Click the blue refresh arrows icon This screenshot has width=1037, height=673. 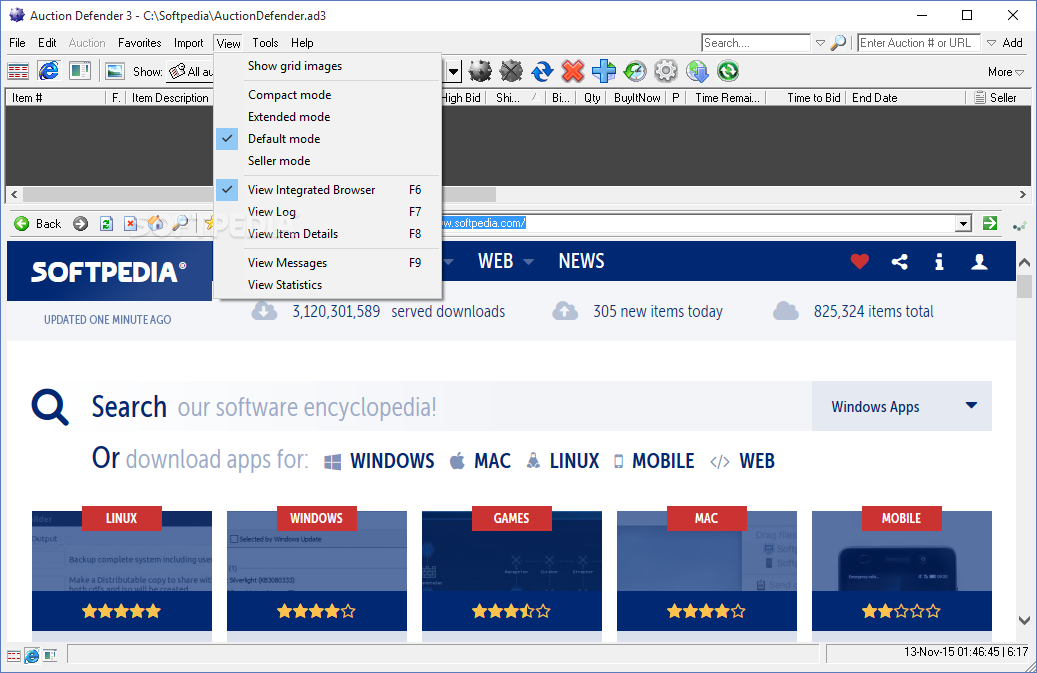pyautogui.click(x=542, y=71)
